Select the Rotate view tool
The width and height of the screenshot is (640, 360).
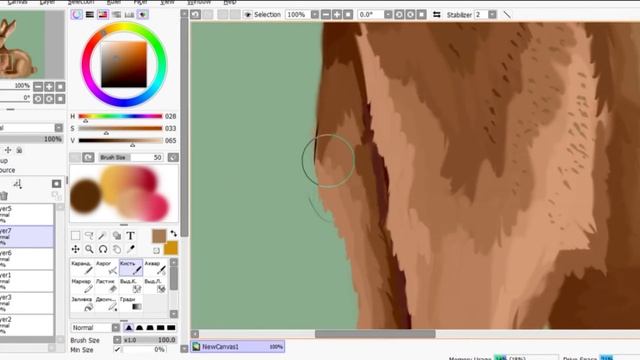pos(103,249)
